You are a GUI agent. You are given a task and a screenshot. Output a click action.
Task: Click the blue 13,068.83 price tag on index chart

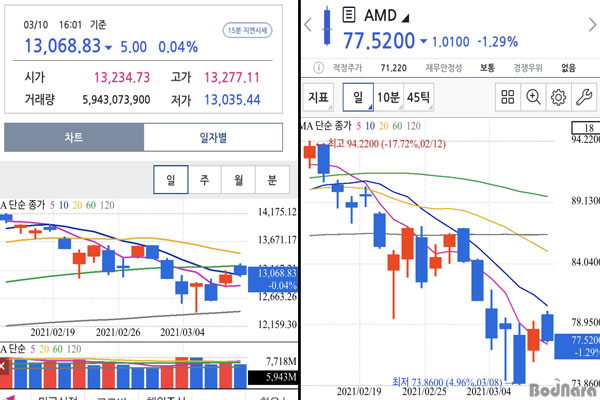(273, 279)
